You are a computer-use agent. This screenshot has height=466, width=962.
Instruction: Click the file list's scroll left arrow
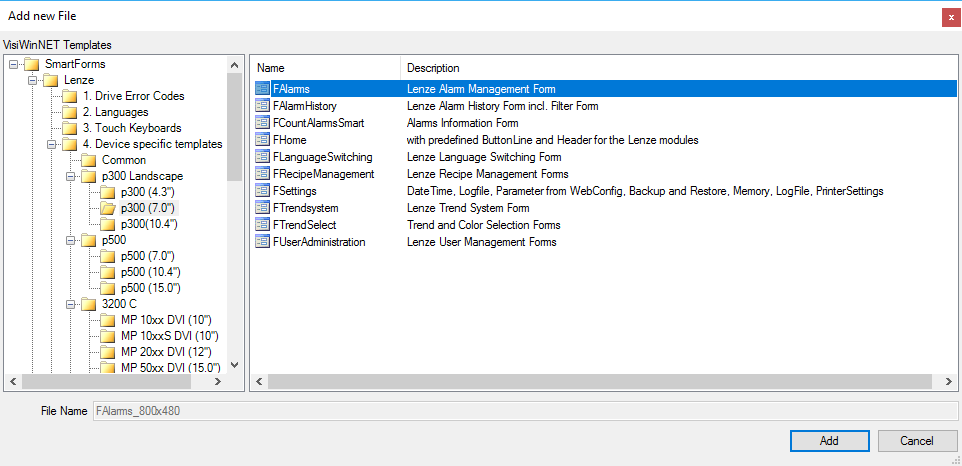click(x=259, y=381)
